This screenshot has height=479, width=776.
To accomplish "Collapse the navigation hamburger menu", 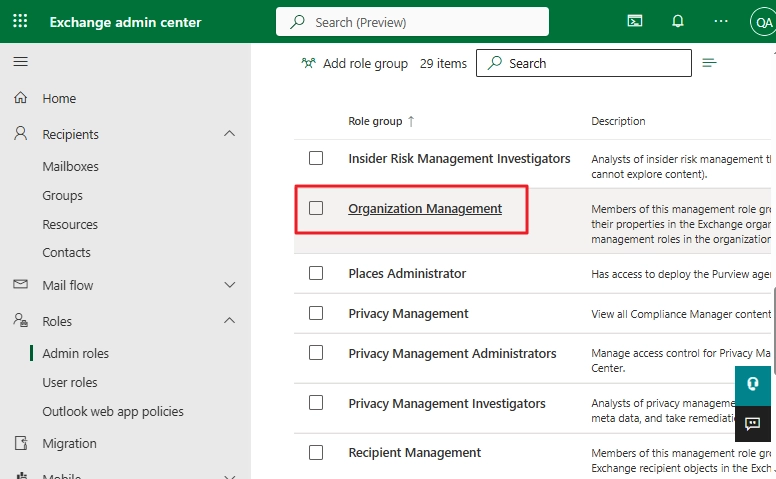I will [x=20, y=61].
